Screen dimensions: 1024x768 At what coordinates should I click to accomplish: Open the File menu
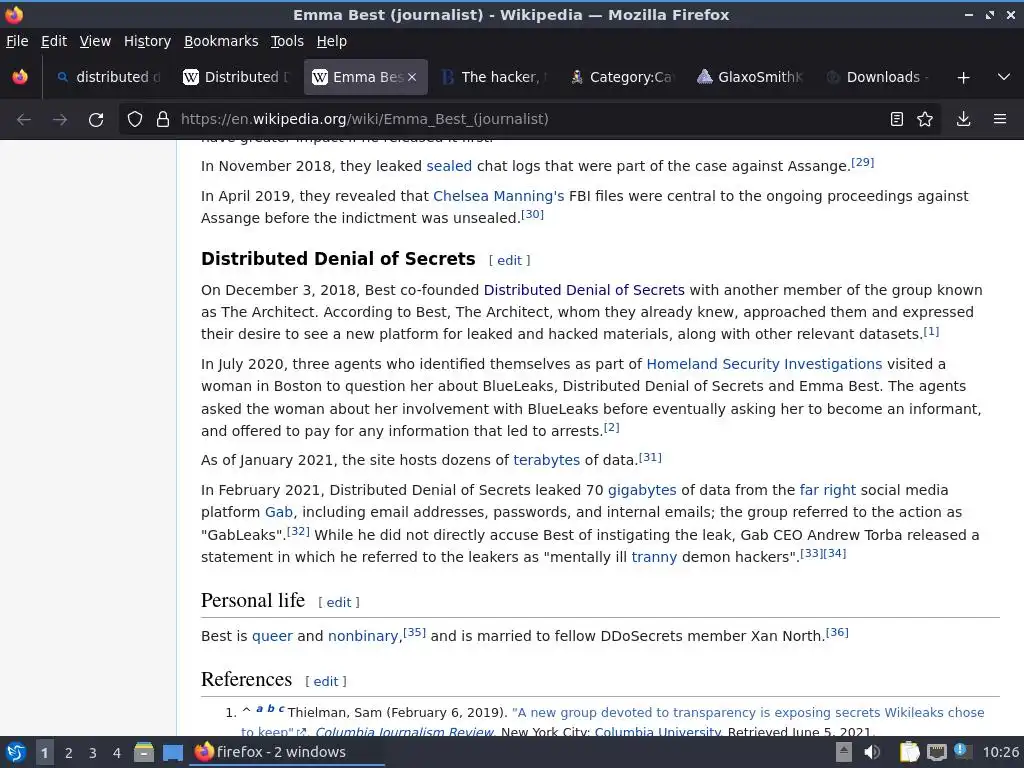17,41
